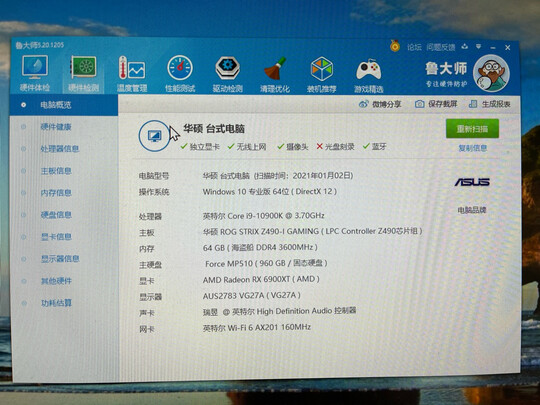Click the download icon beside 问题反馈
This screenshot has width=540, height=405.
click(x=465, y=46)
